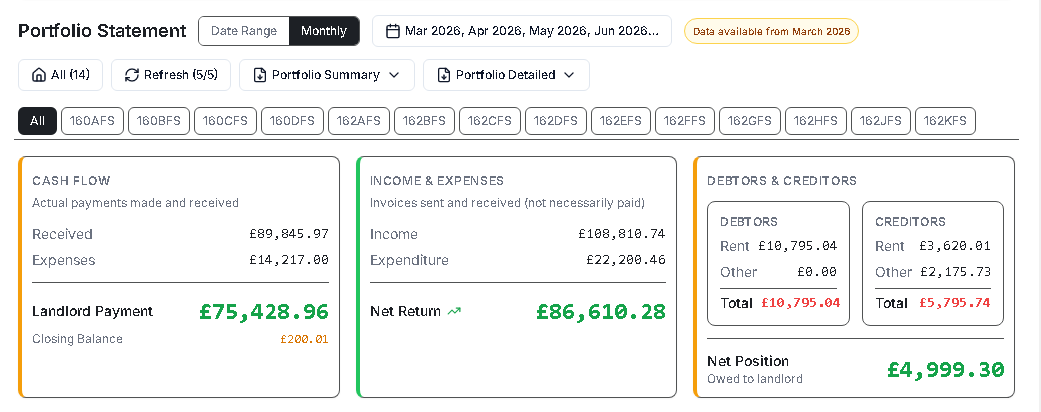This screenshot has height=412, width=1041.
Task: Expand the Portfolio Detailed dropdown chevron
Action: tap(569, 75)
